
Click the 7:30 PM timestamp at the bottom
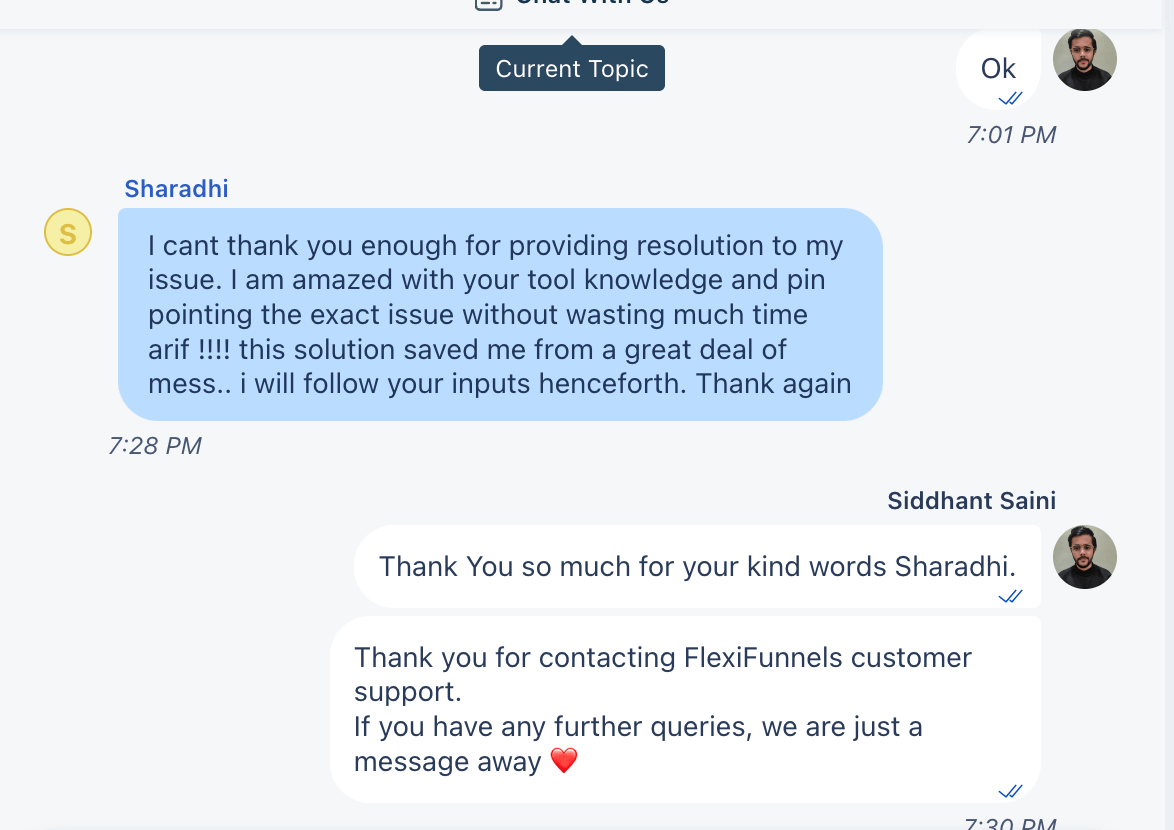(1011, 824)
